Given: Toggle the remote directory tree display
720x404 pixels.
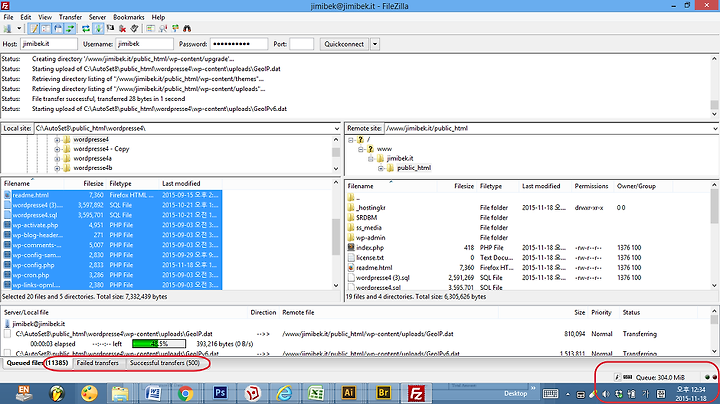Looking at the screenshot, I should [58, 28].
